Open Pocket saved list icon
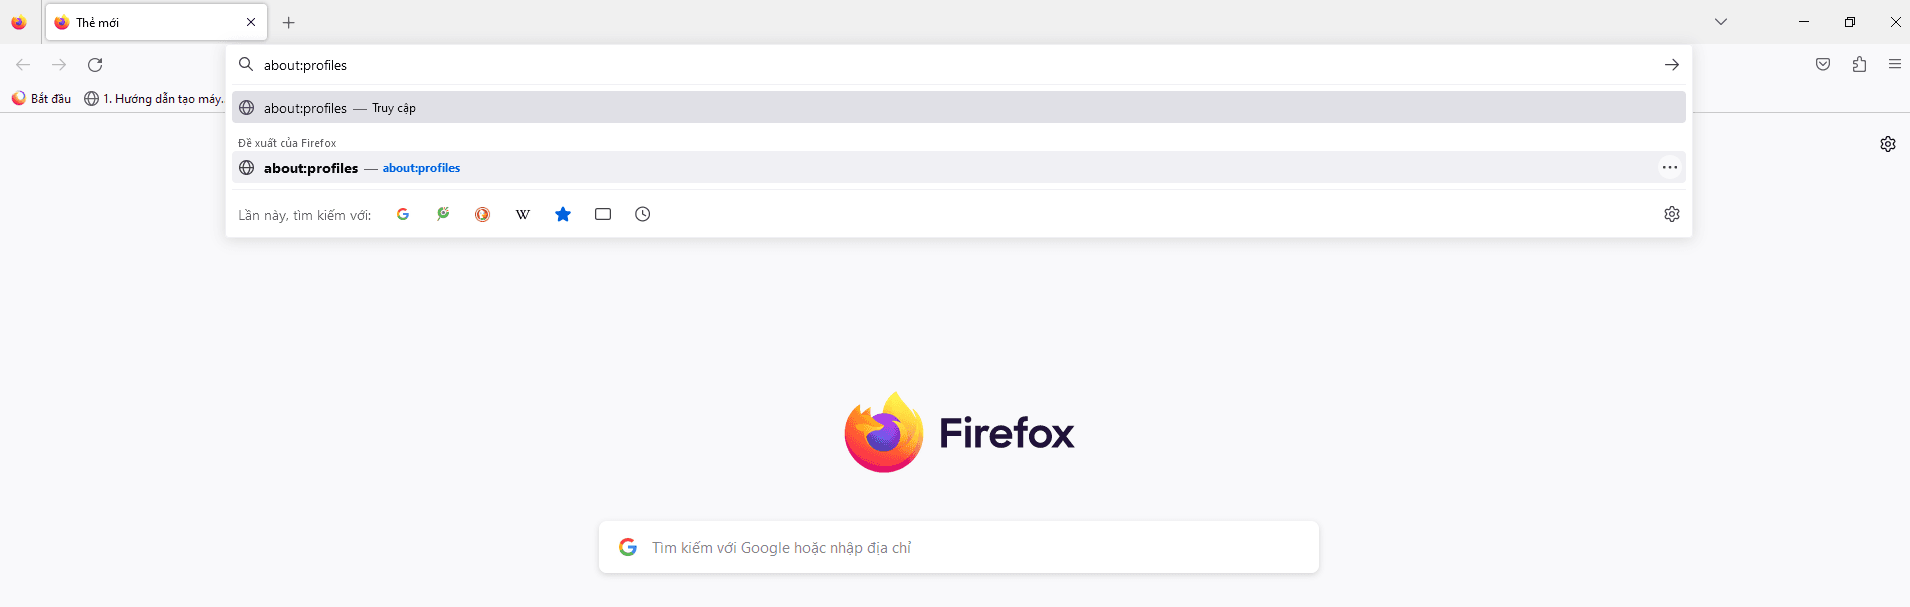Viewport: 1910px width, 607px height. click(x=1823, y=64)
